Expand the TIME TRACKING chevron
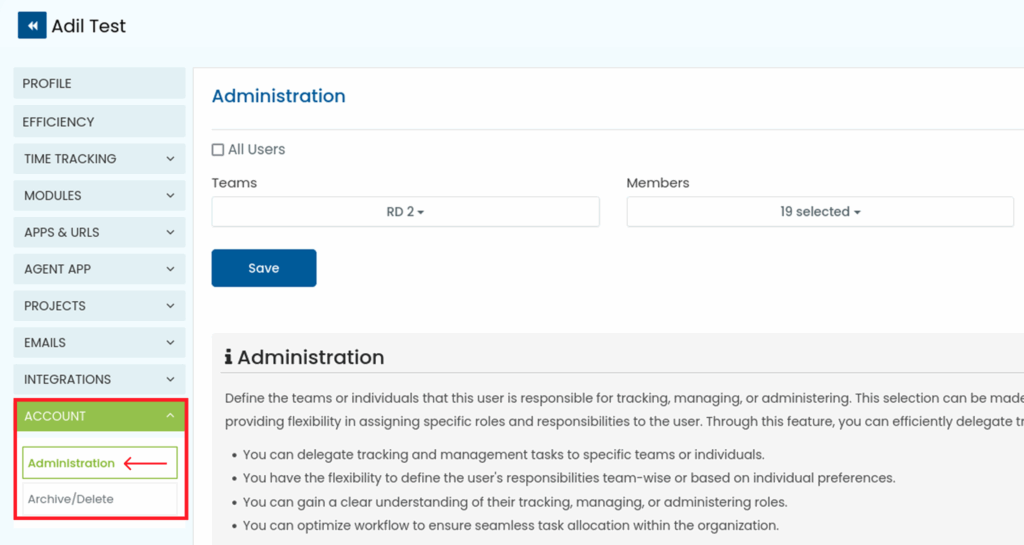The height and width of the screenshot is (545, 1024). pyautogui.click(x=170, y=159)
